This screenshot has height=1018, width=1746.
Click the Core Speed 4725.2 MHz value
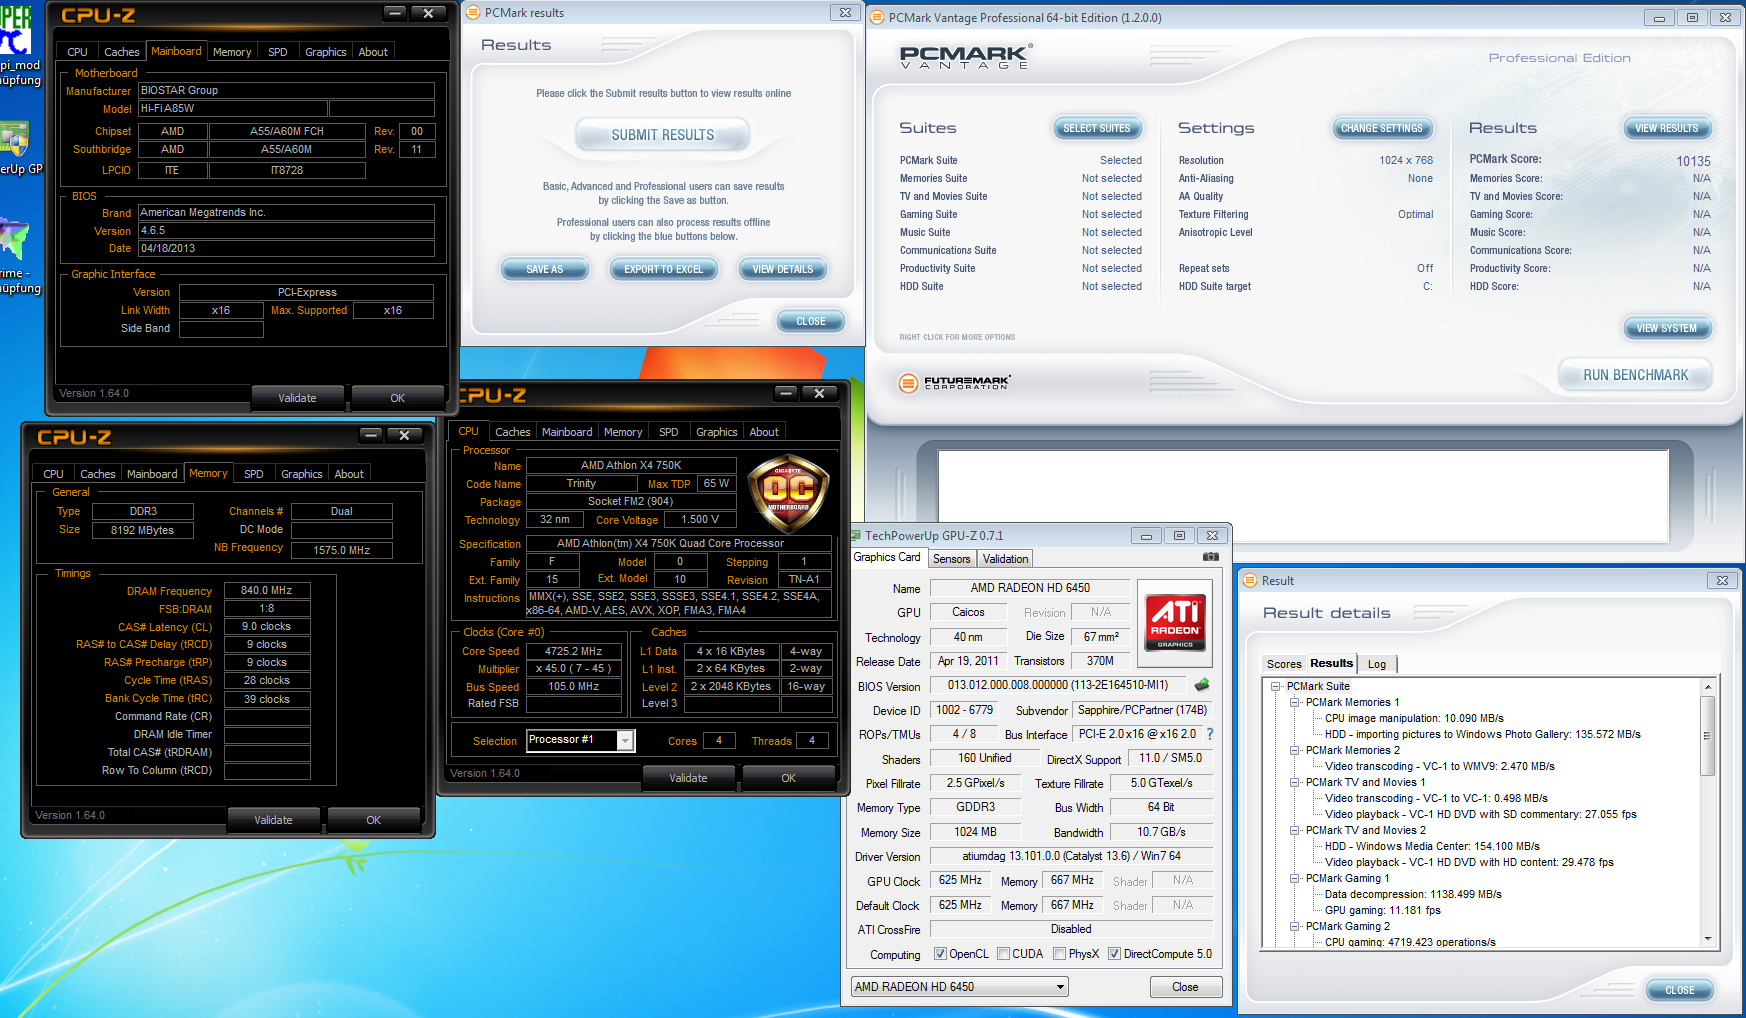pos(573,651)
